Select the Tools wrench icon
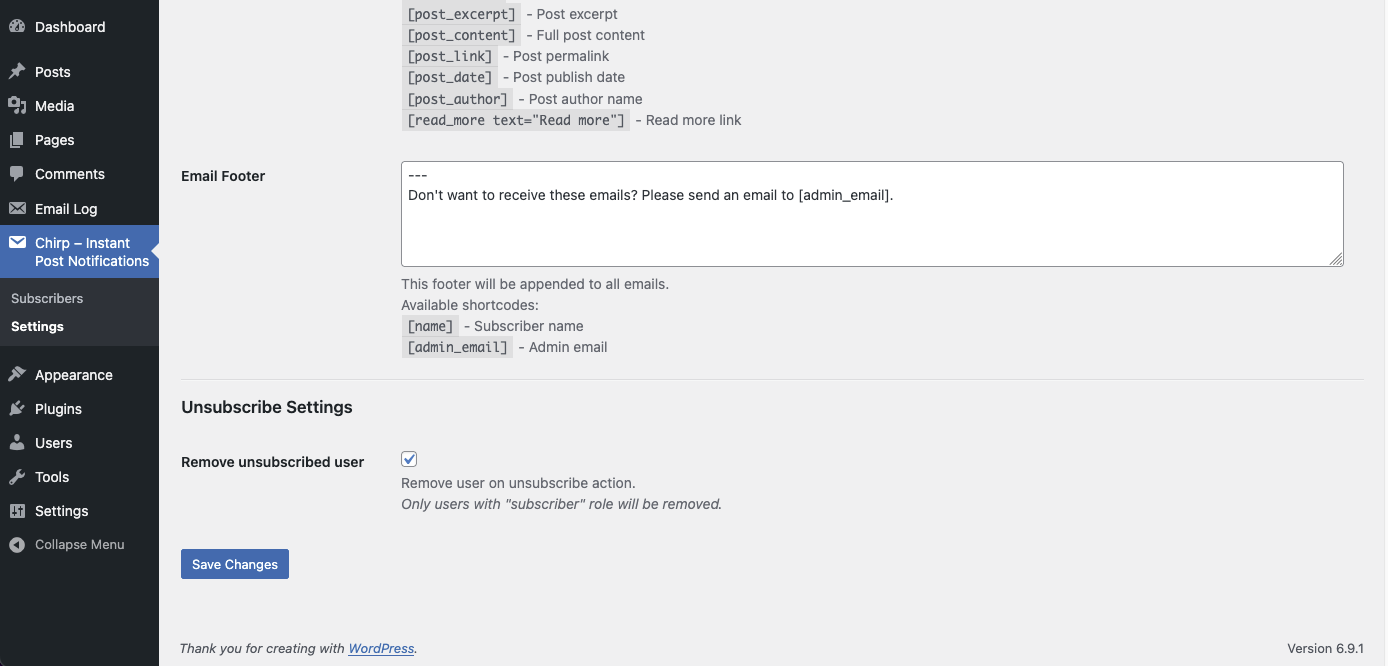Viewport: 1388px width, 666px height. [17, 476]
